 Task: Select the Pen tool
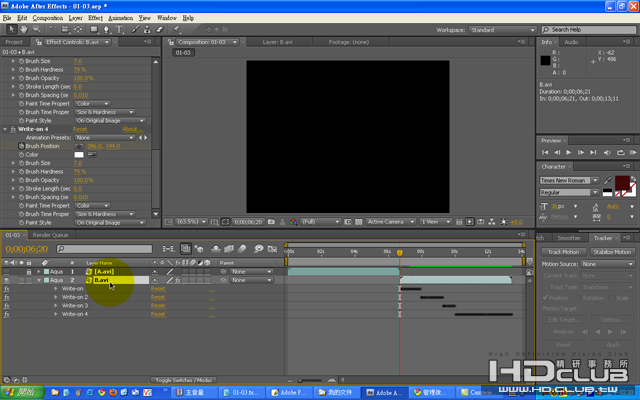(x=107, y=29)
